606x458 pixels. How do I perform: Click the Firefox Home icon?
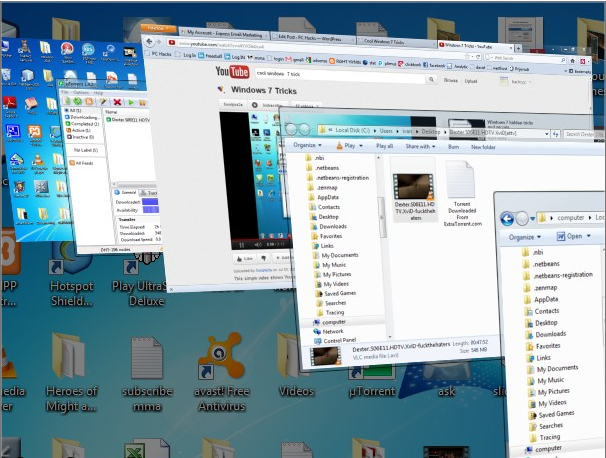point(573,61)
